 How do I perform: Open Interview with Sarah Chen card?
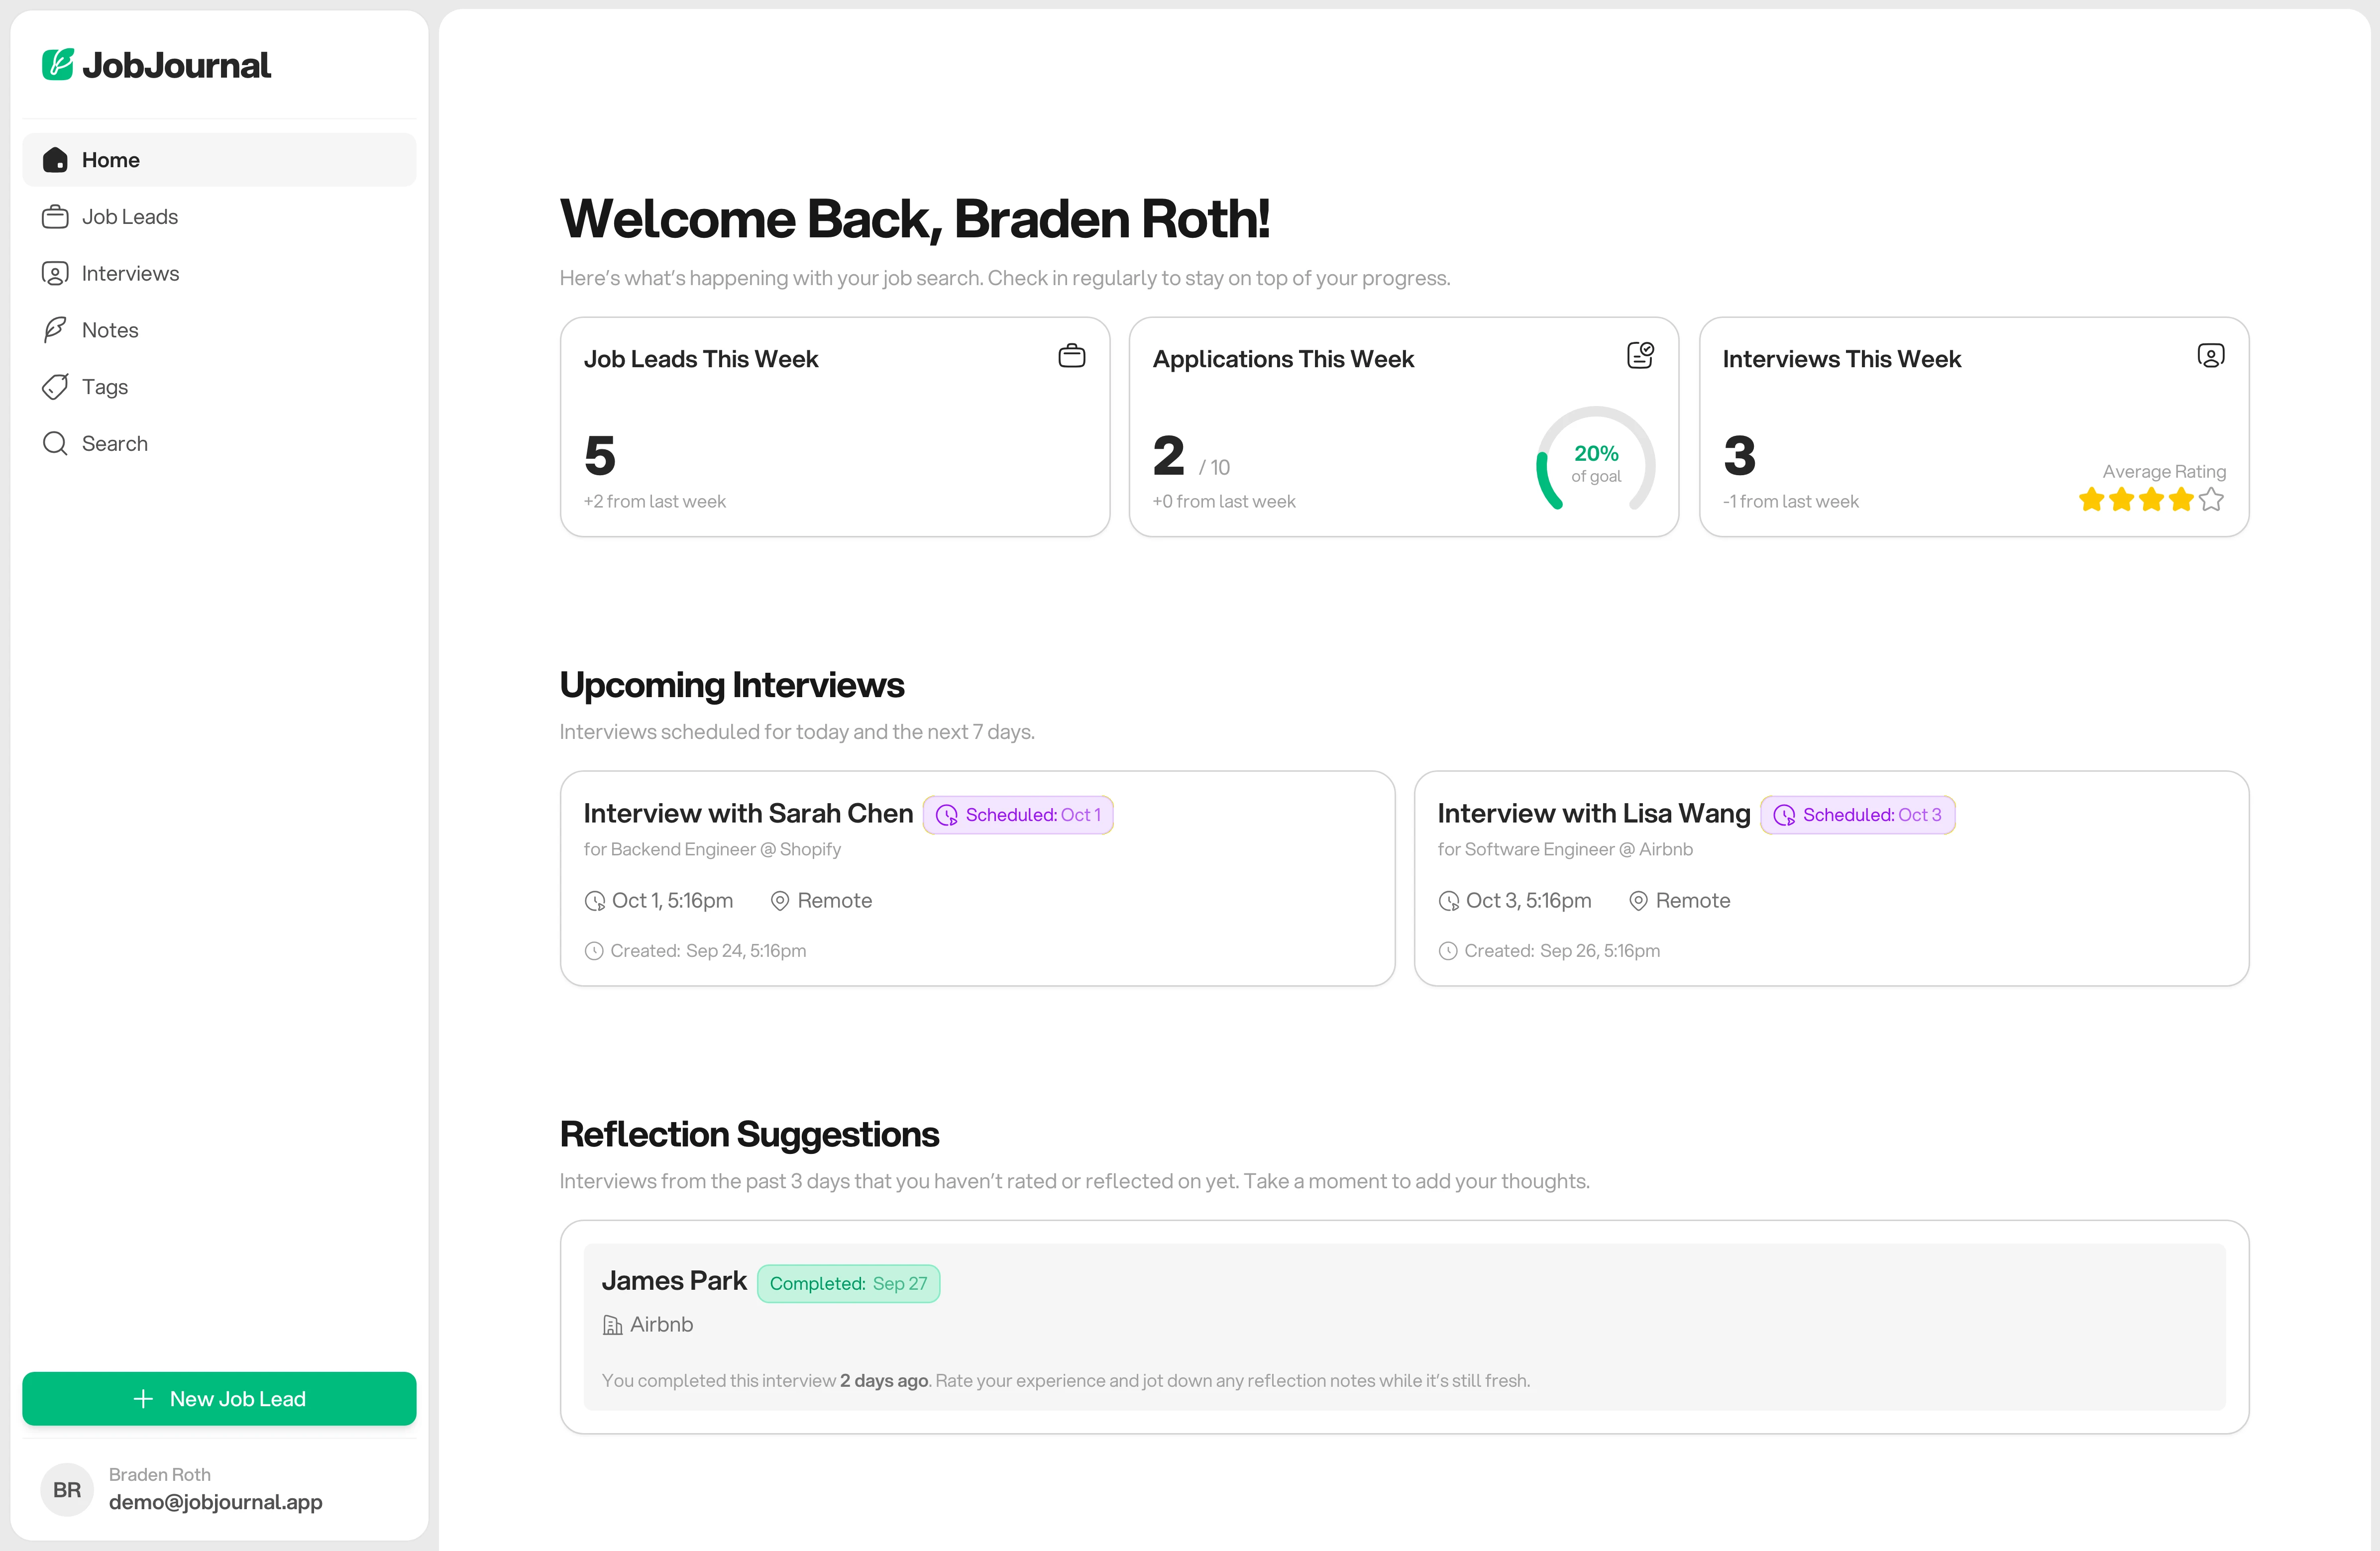tap(977, 878)
